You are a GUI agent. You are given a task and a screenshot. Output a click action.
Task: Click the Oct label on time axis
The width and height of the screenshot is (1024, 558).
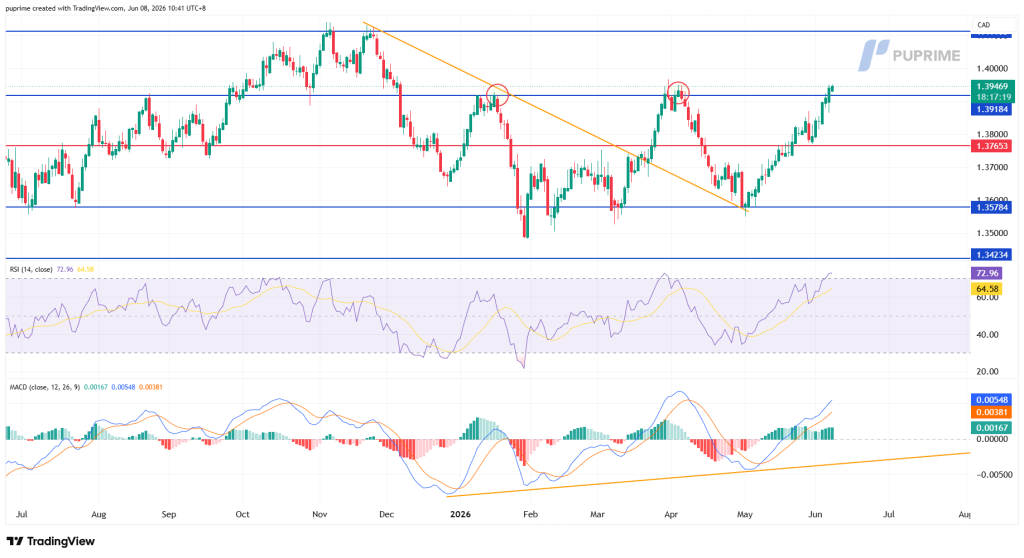pos(242,514)
